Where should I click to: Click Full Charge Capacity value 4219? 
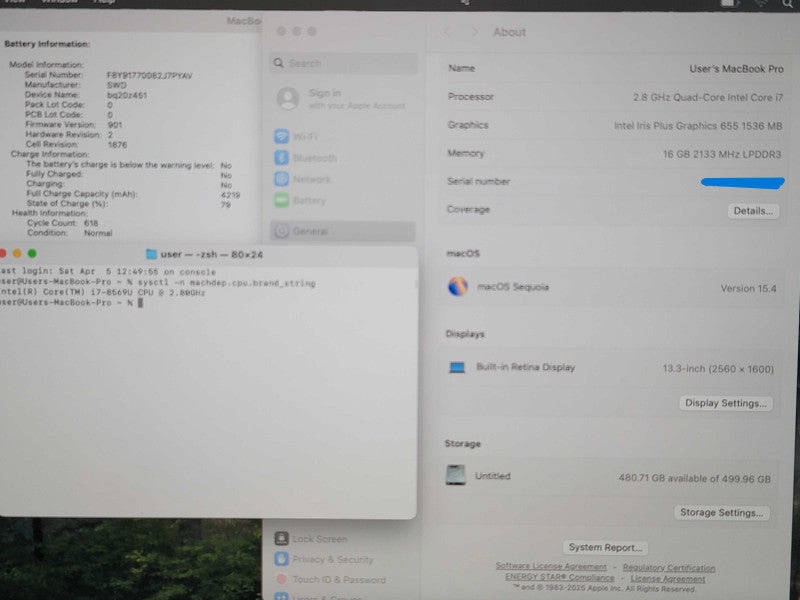230,194
